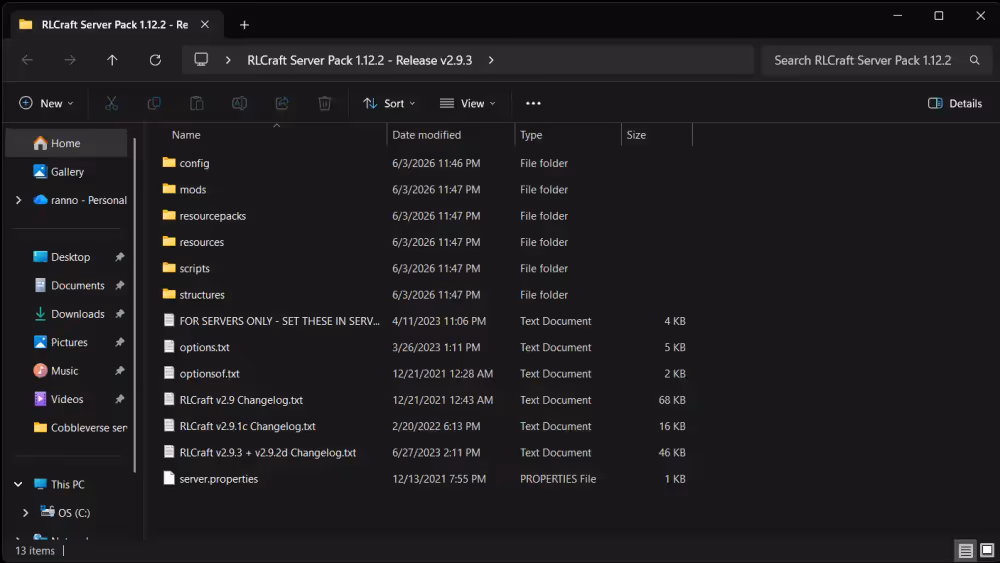The height and width of the screenshot is (563, 1000).
Task: Click the Cut scissors icon
Action: point(112,103)
